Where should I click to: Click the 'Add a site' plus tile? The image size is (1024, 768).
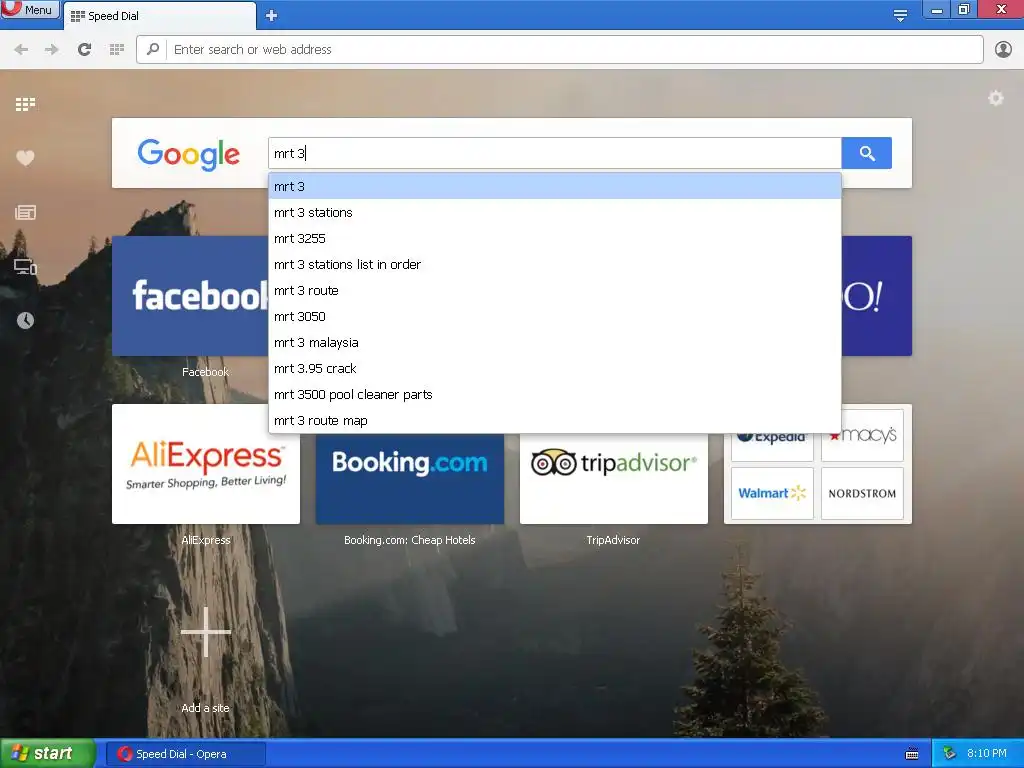coord(206,632)
